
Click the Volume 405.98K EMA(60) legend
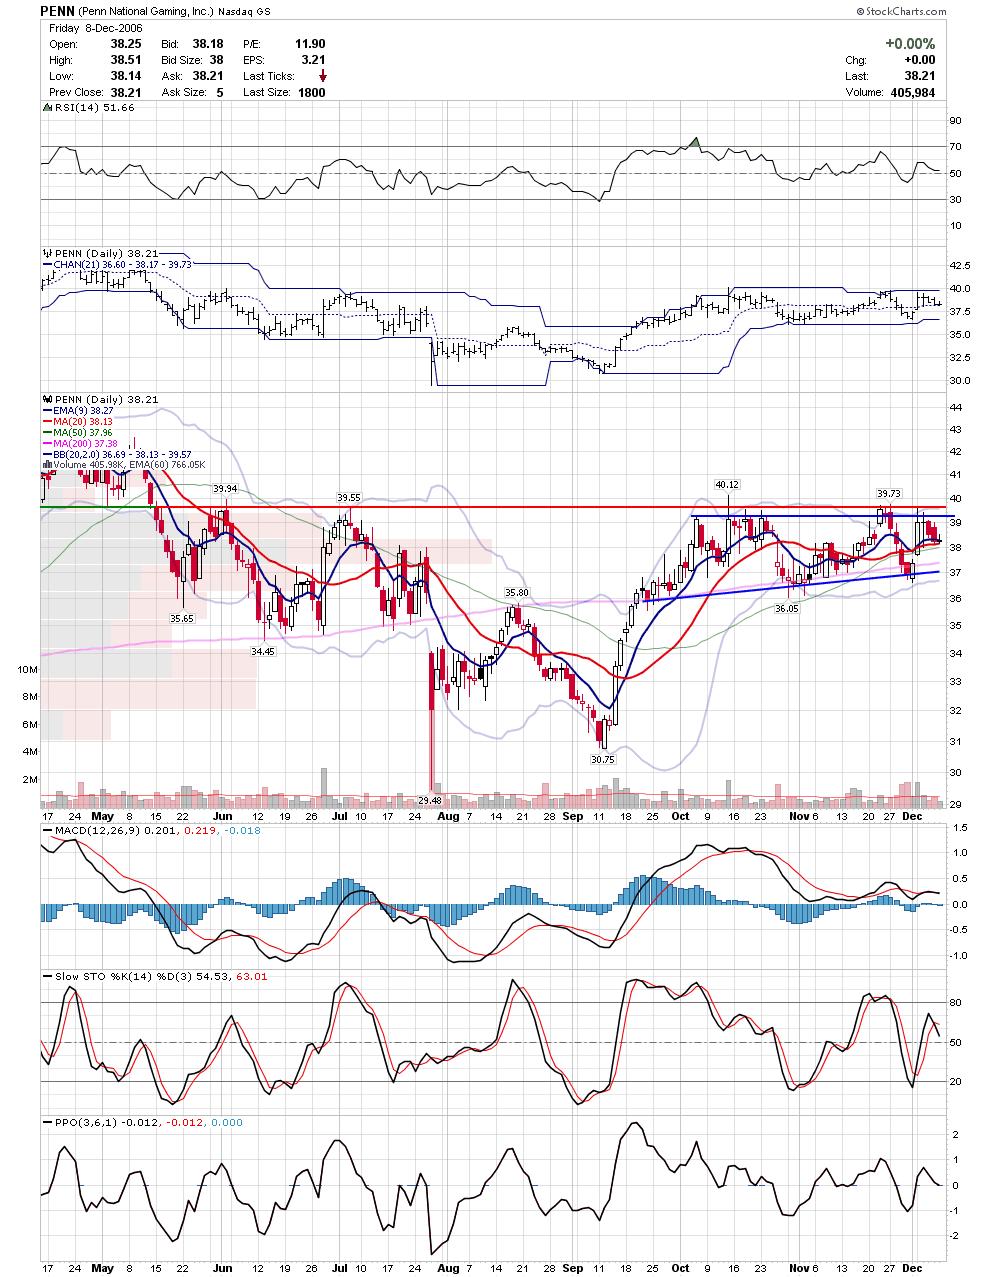(x=123, y=465)
